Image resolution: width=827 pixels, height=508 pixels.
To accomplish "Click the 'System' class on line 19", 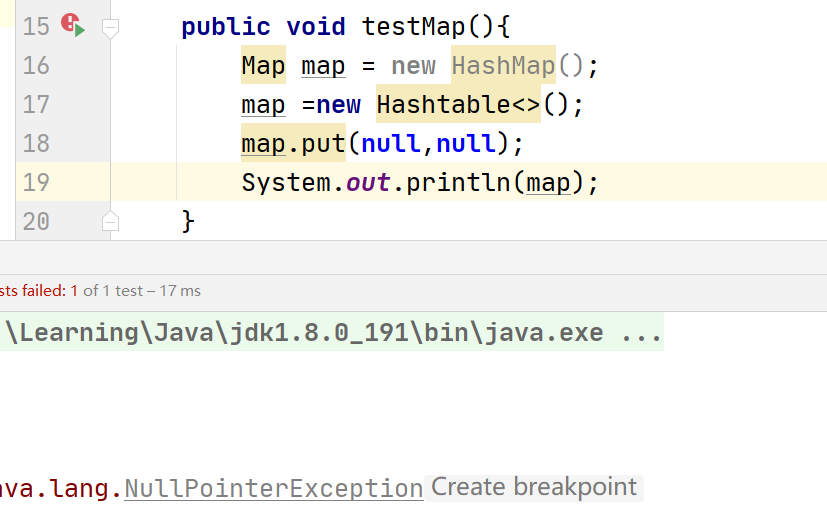I will pyautogui.click(x=286, y=183).
